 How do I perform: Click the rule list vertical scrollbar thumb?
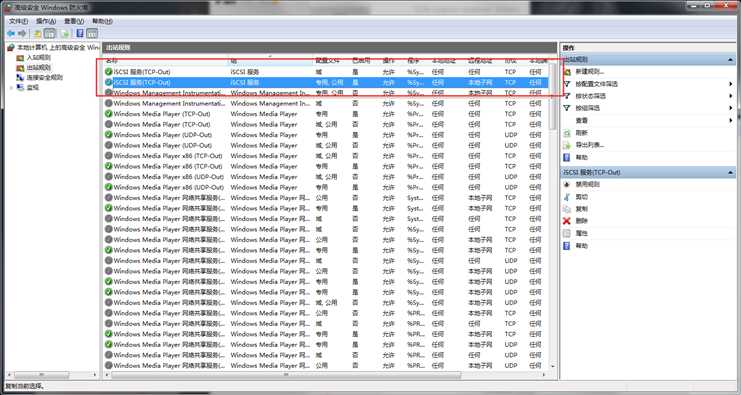pos(553,96)
